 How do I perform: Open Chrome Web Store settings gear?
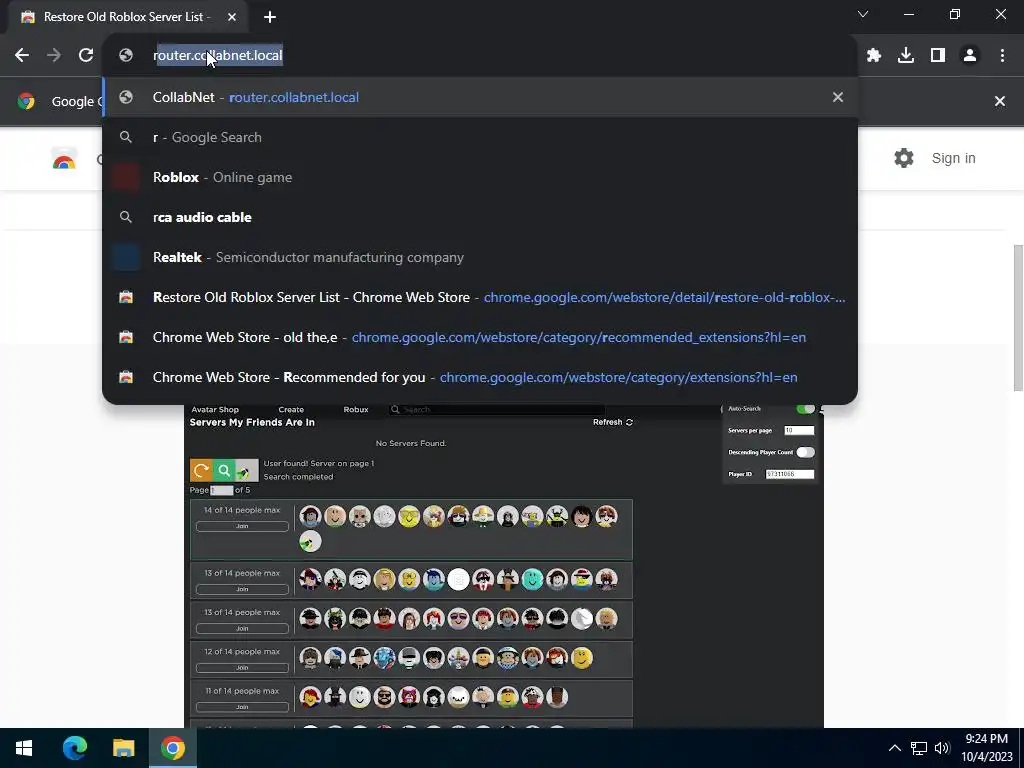pyautogui.click(x=904, y=158)
